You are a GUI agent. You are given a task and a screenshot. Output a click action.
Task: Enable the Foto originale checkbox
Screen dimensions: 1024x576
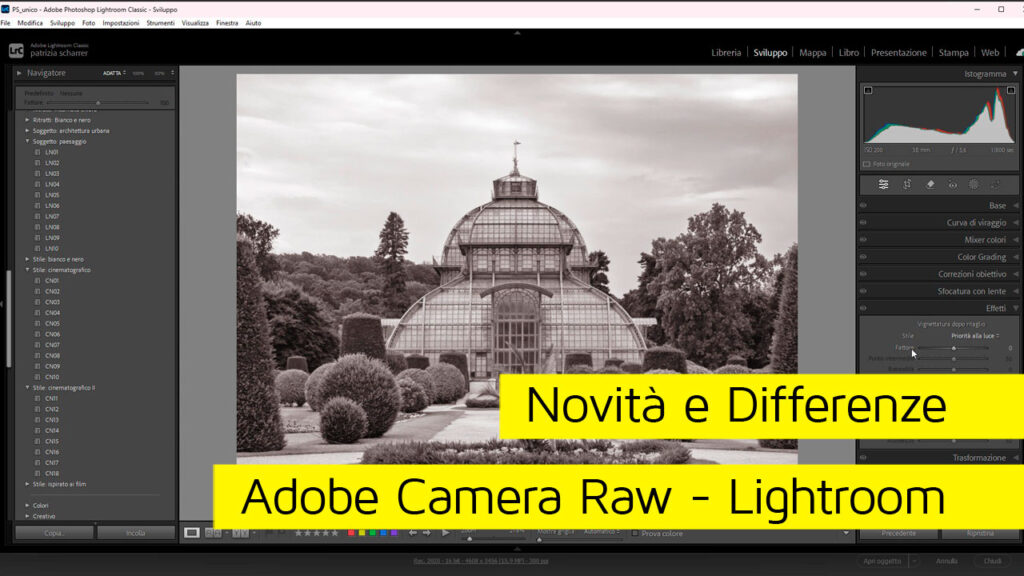(x=867, y=164)
